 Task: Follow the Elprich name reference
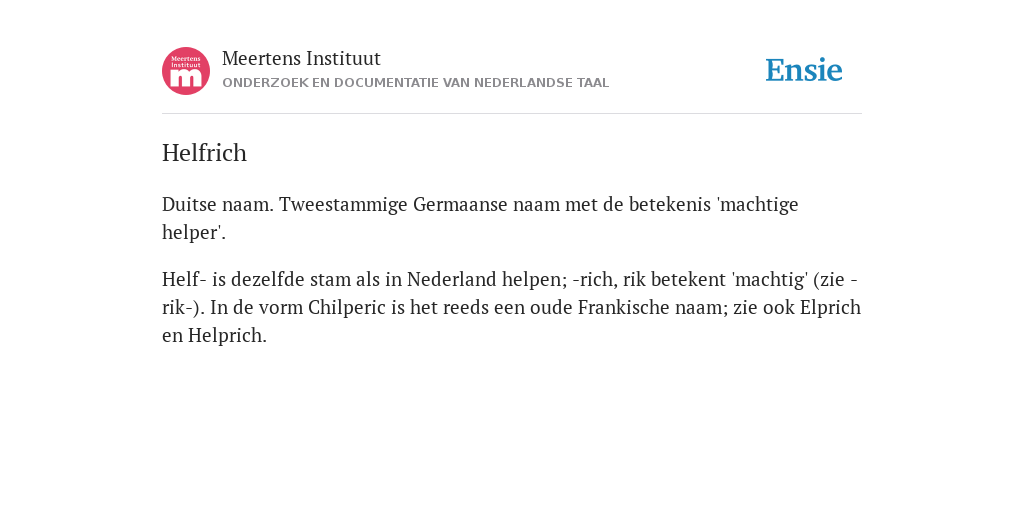click(830, 307)
